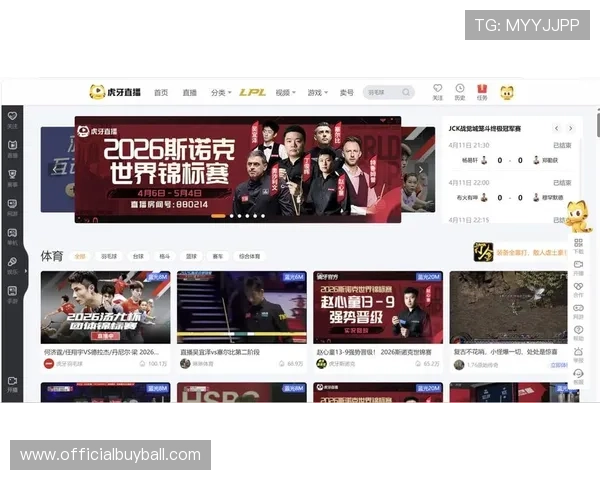
Task: Open the 单机 gamepad icon in sidebar
Action: pyautogui.click(x=12, y=232)
